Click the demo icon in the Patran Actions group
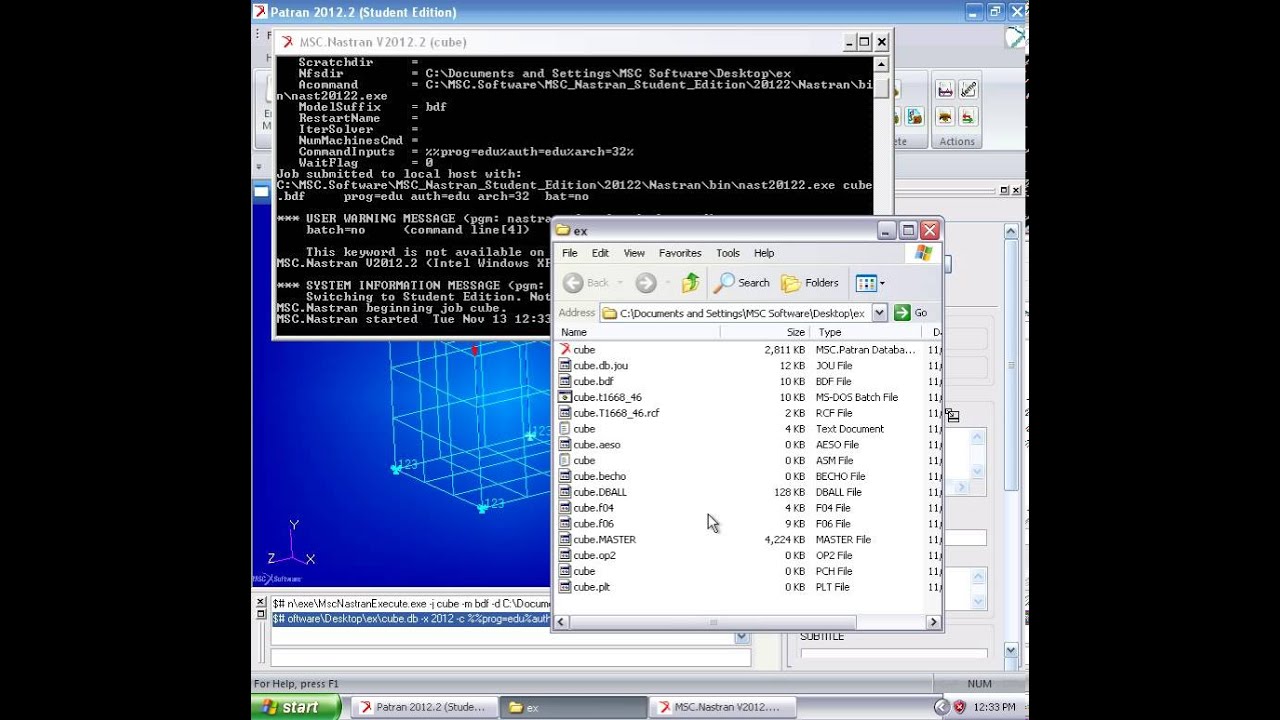The height and width of the screenshot is (720, 1280). [x=968, y=90]
